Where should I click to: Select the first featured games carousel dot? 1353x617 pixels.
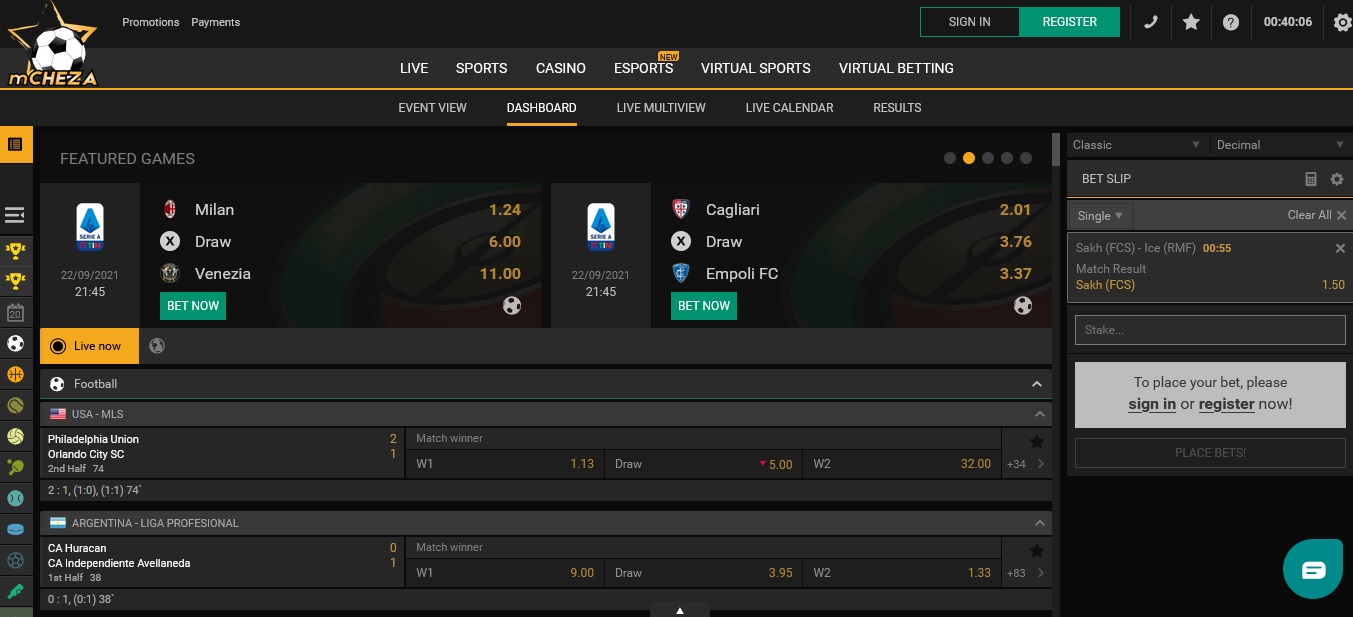950,158
